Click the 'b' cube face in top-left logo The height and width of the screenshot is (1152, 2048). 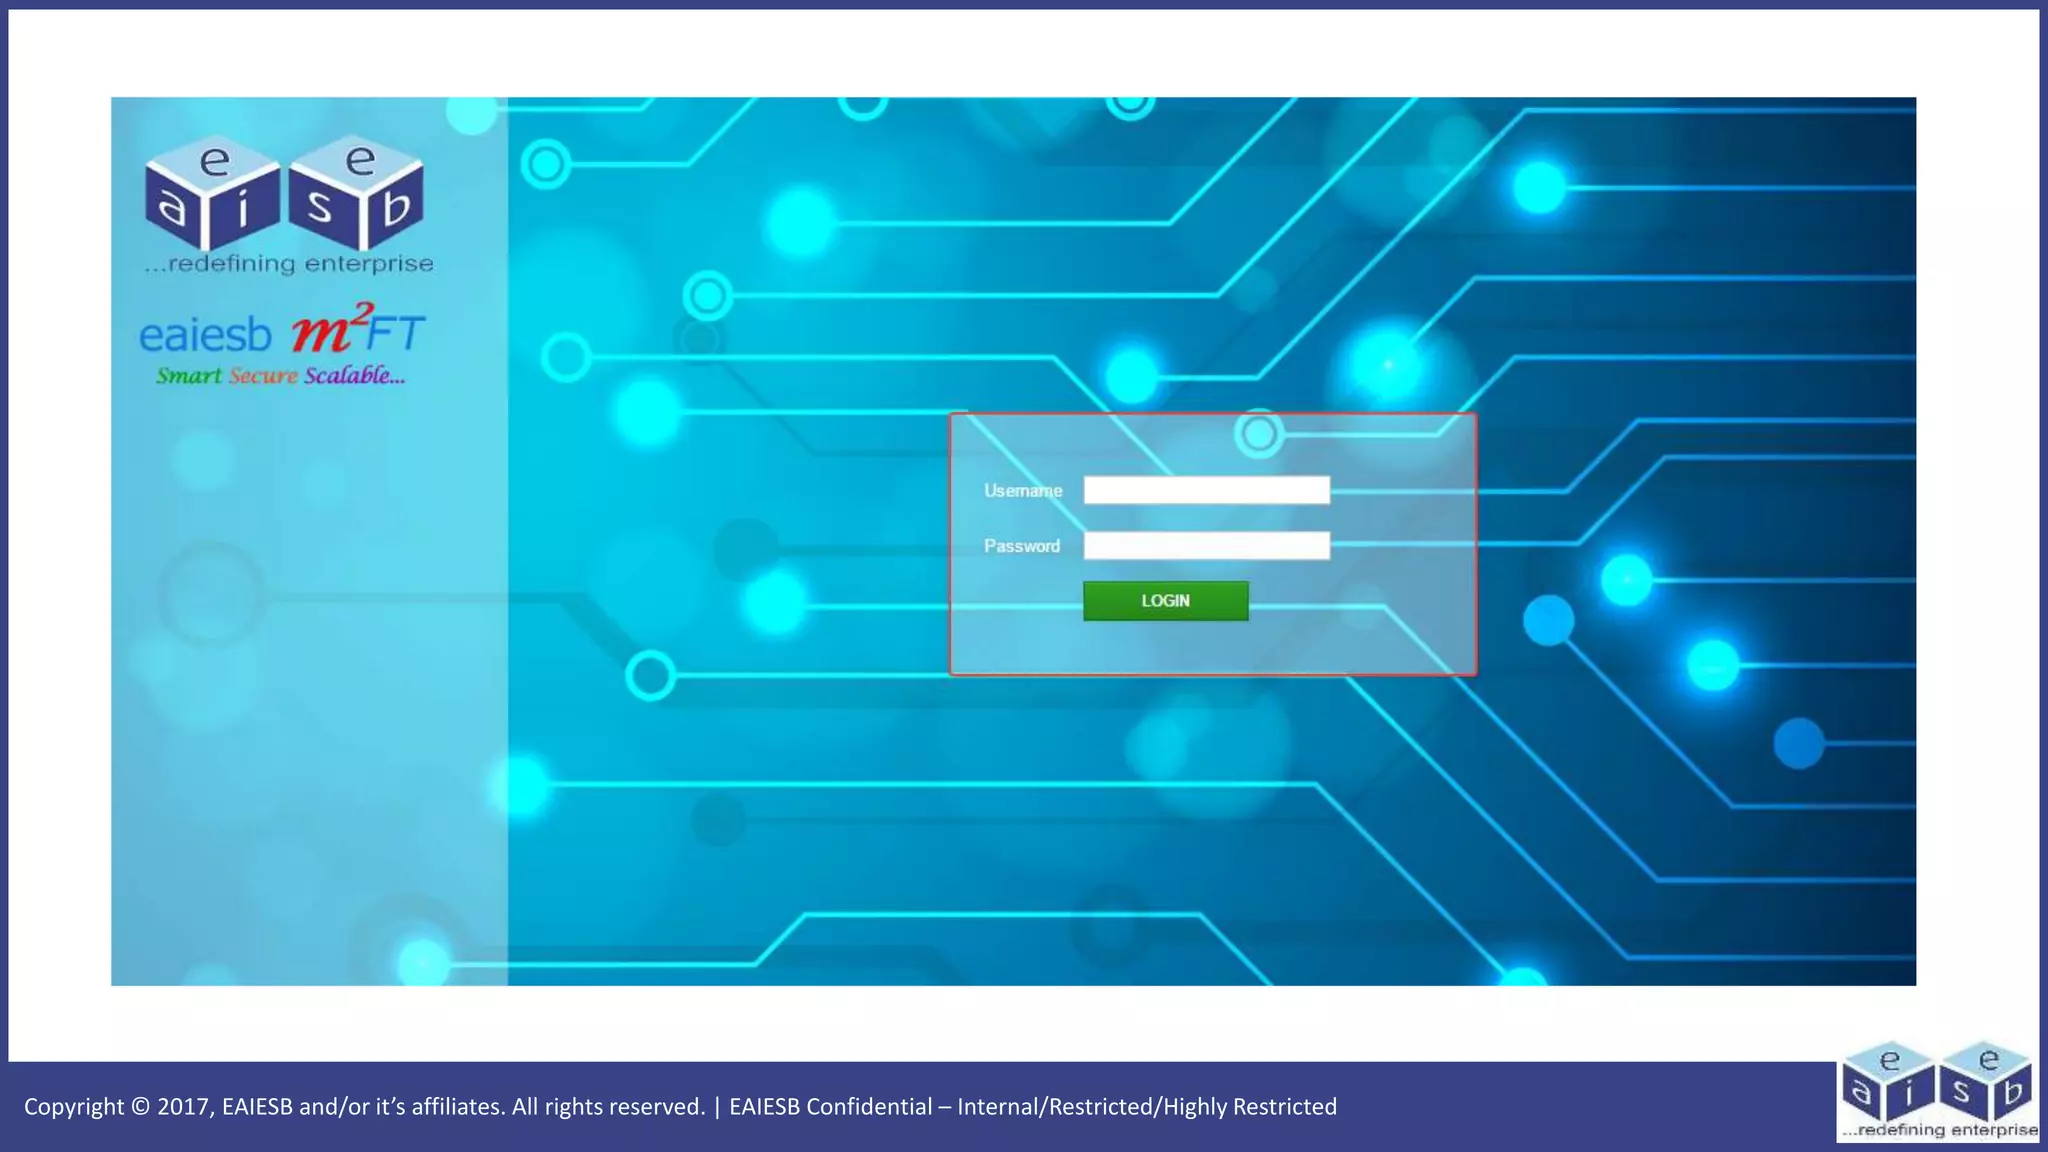[396, 208]
